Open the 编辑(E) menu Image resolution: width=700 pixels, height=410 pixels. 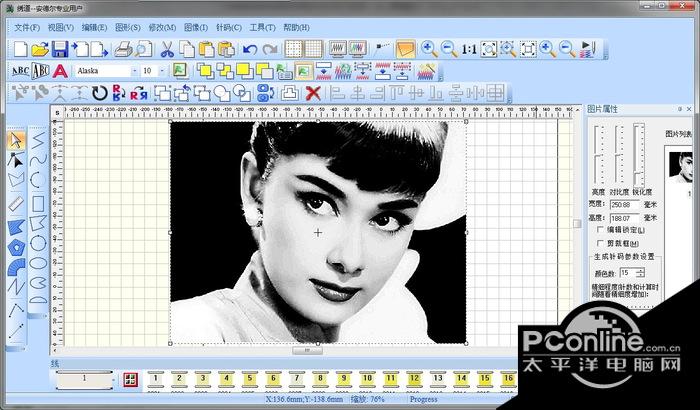94,27
